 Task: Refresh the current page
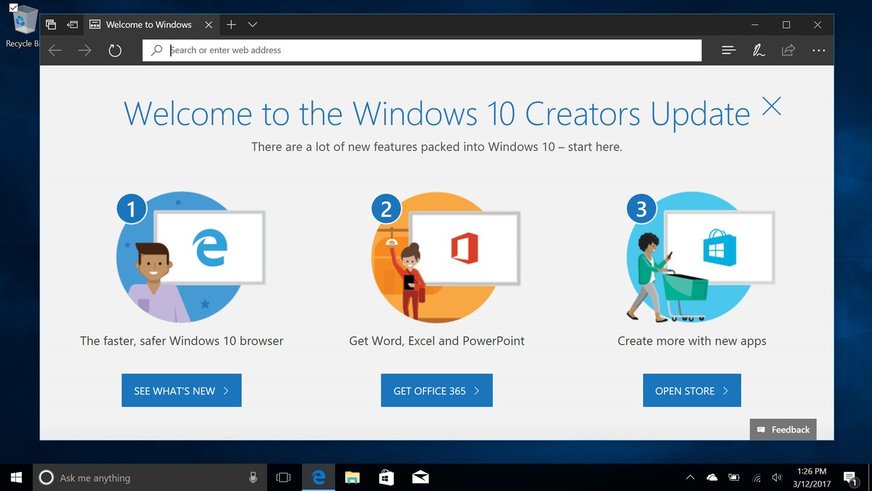coord(115,50)
